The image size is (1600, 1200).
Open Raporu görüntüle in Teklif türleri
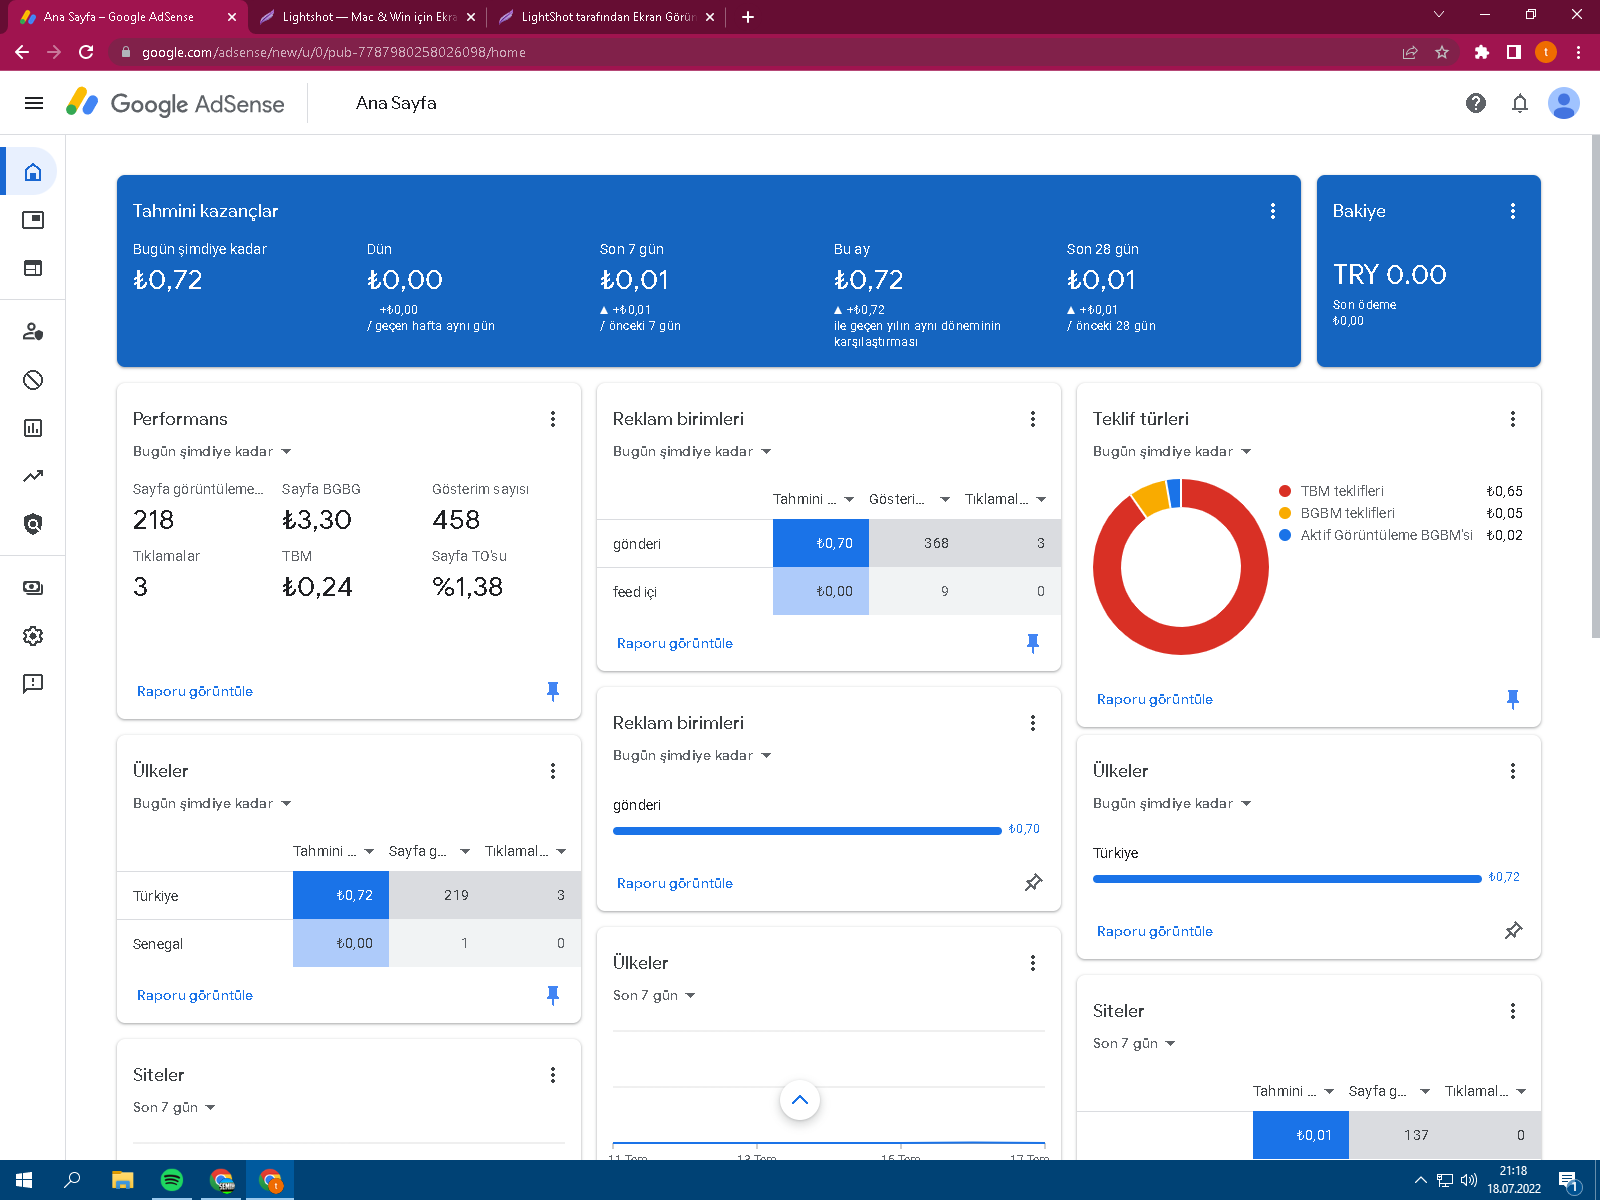point(1155,699)
